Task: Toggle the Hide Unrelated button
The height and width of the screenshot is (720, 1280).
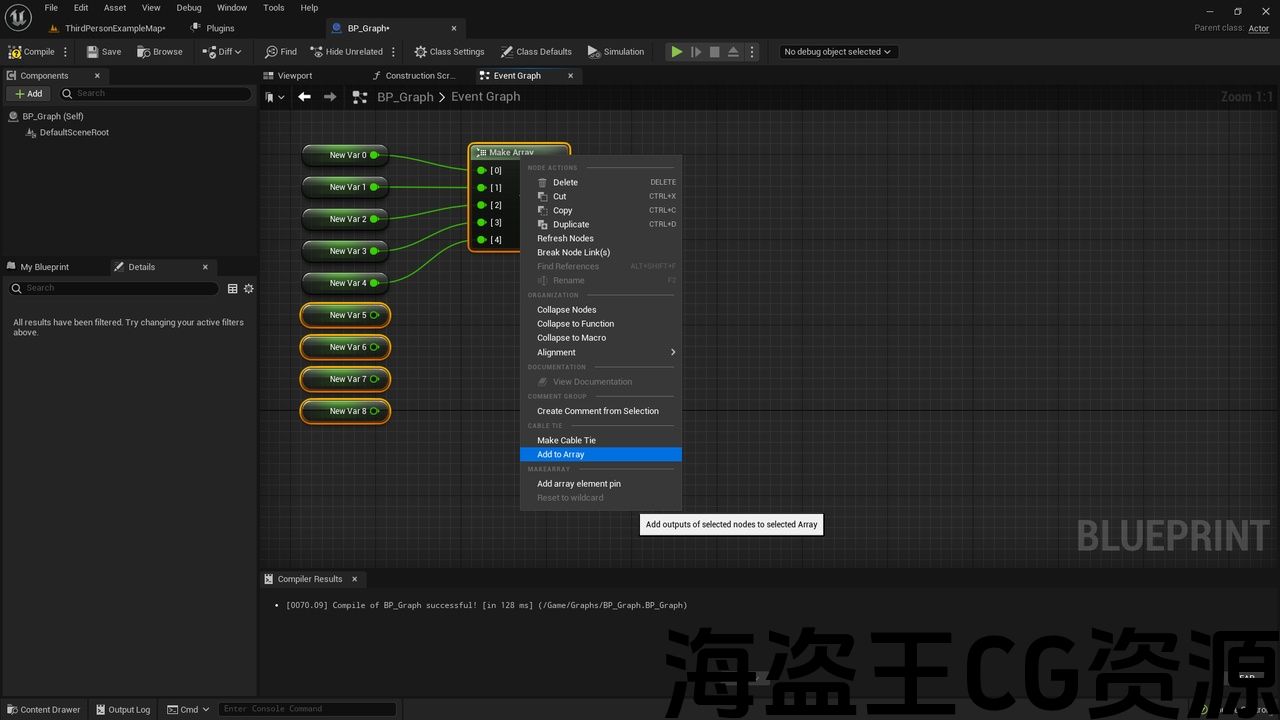Action: point(347,52)
